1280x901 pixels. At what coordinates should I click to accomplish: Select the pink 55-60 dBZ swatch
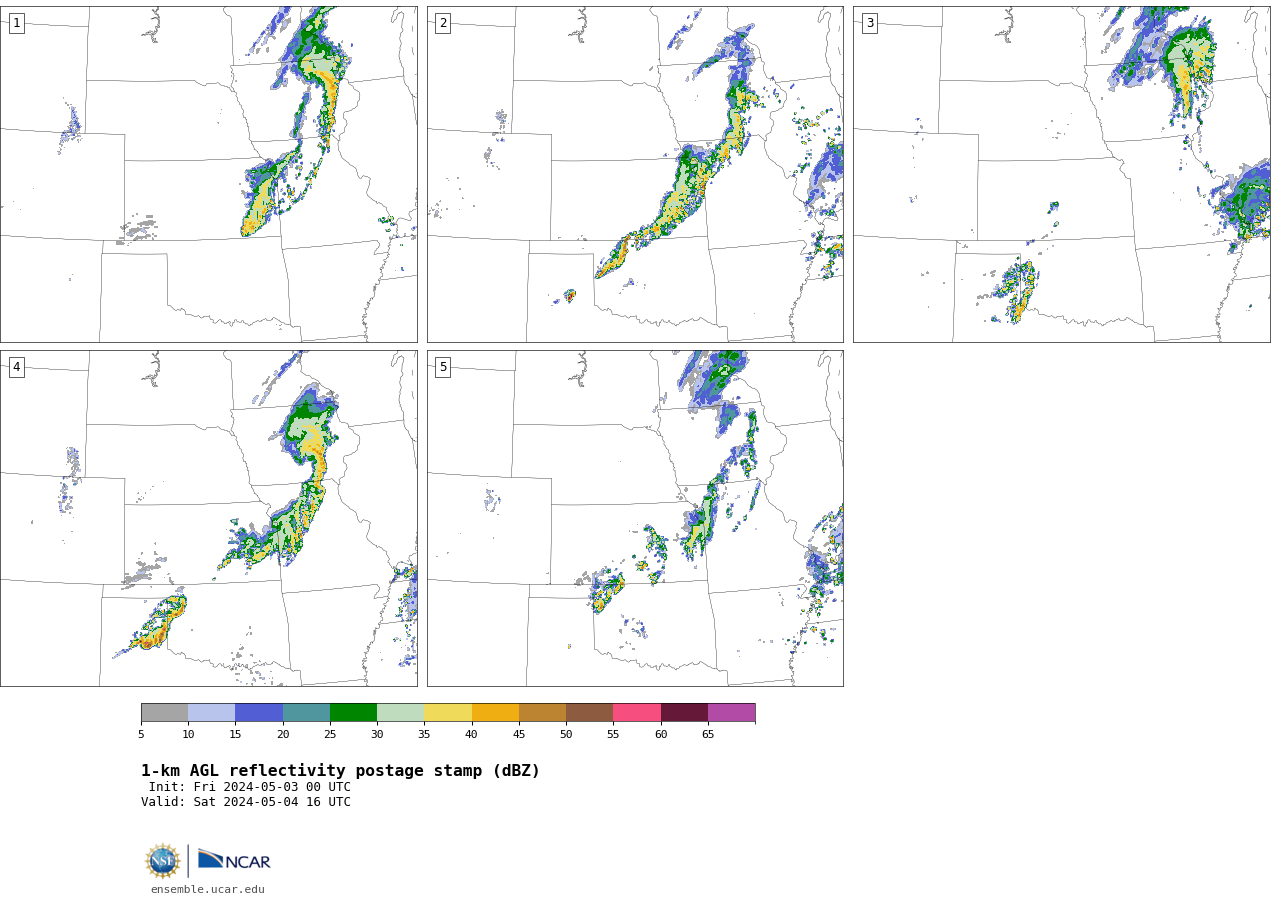point(637,713)
